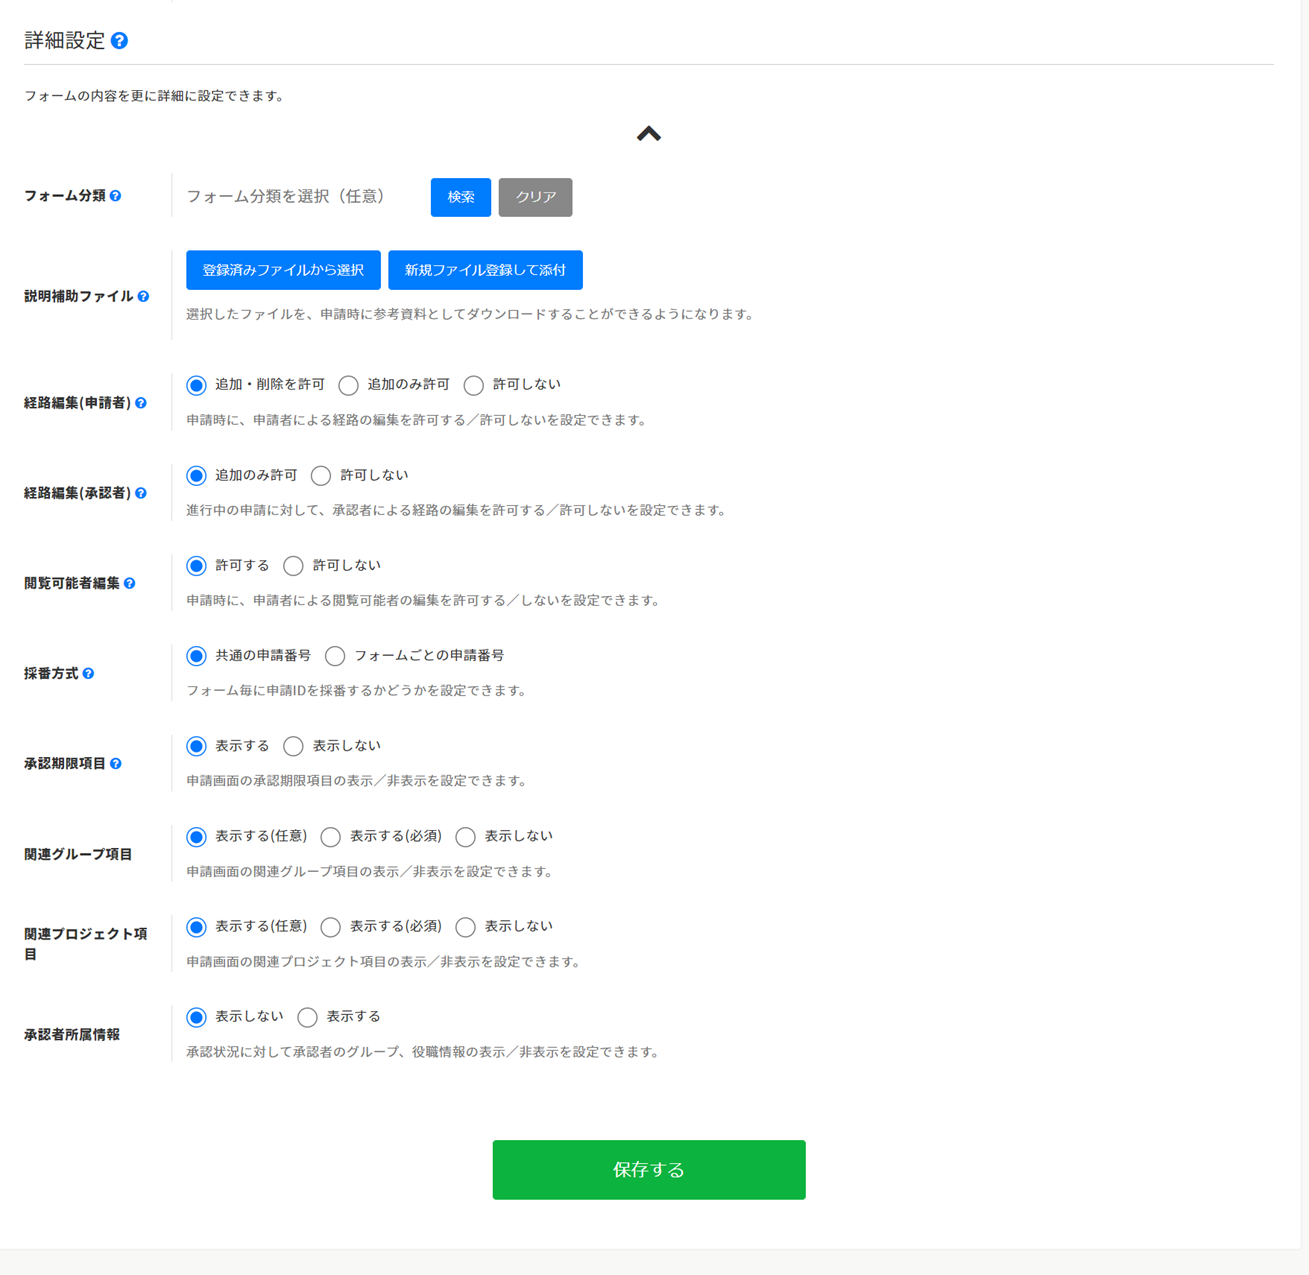Click the 検索 button for form category
Screen dimensions: 1309x1275
(x=460, y=197)
